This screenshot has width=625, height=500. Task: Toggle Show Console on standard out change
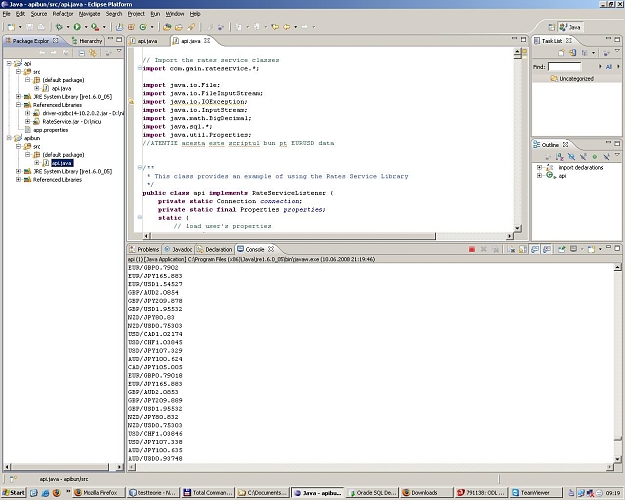click(535, 249)
